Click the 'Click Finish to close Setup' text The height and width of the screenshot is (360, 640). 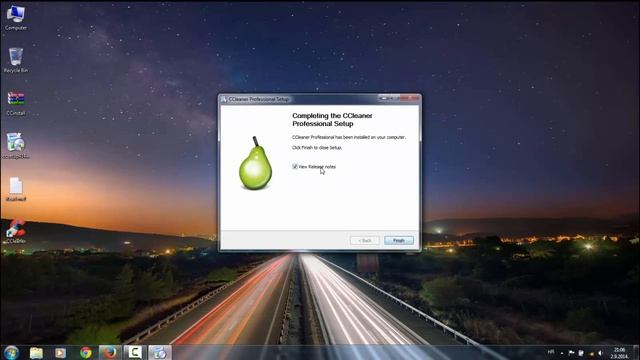tap(317, 148)
